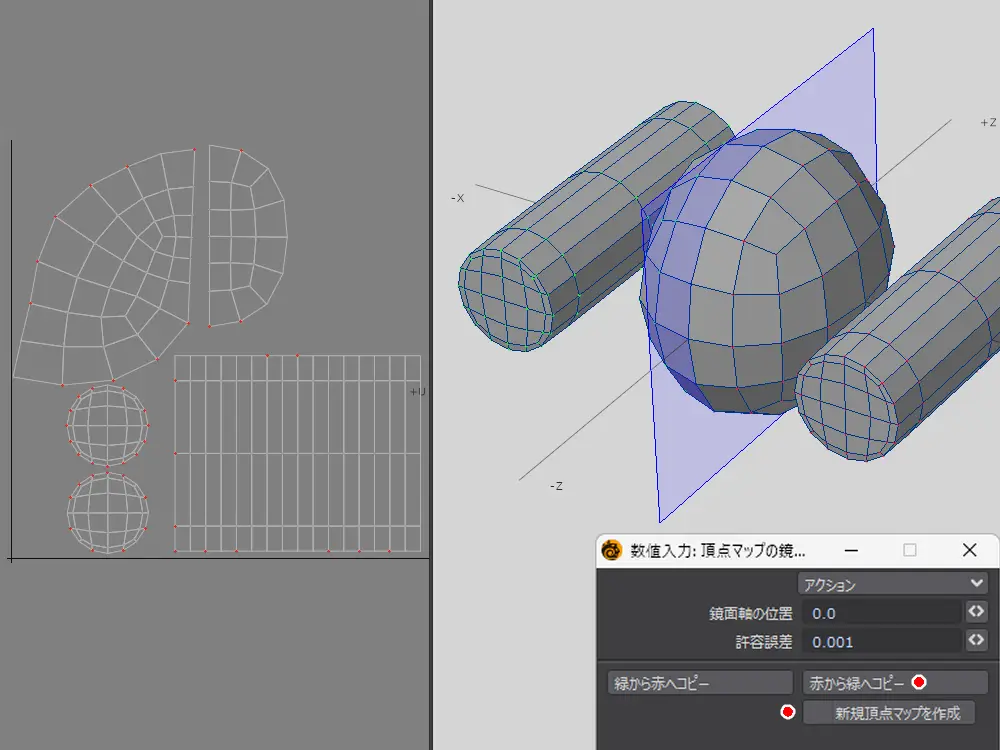Viewport: 1000px width, 750px height.
Task: Click the lower circular UV island
Action: tap(108, 512)
